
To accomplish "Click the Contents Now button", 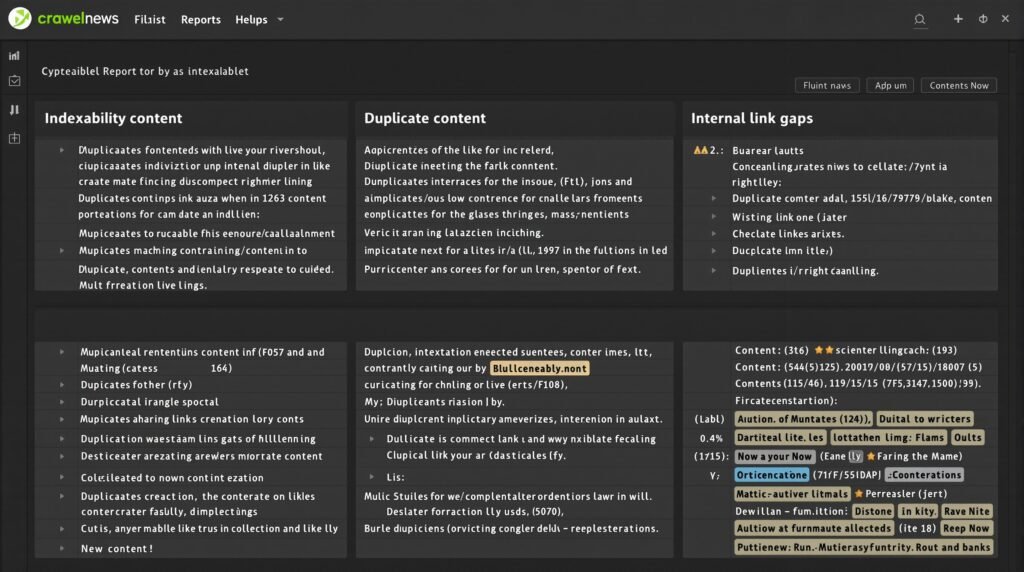I will point(959,86).
